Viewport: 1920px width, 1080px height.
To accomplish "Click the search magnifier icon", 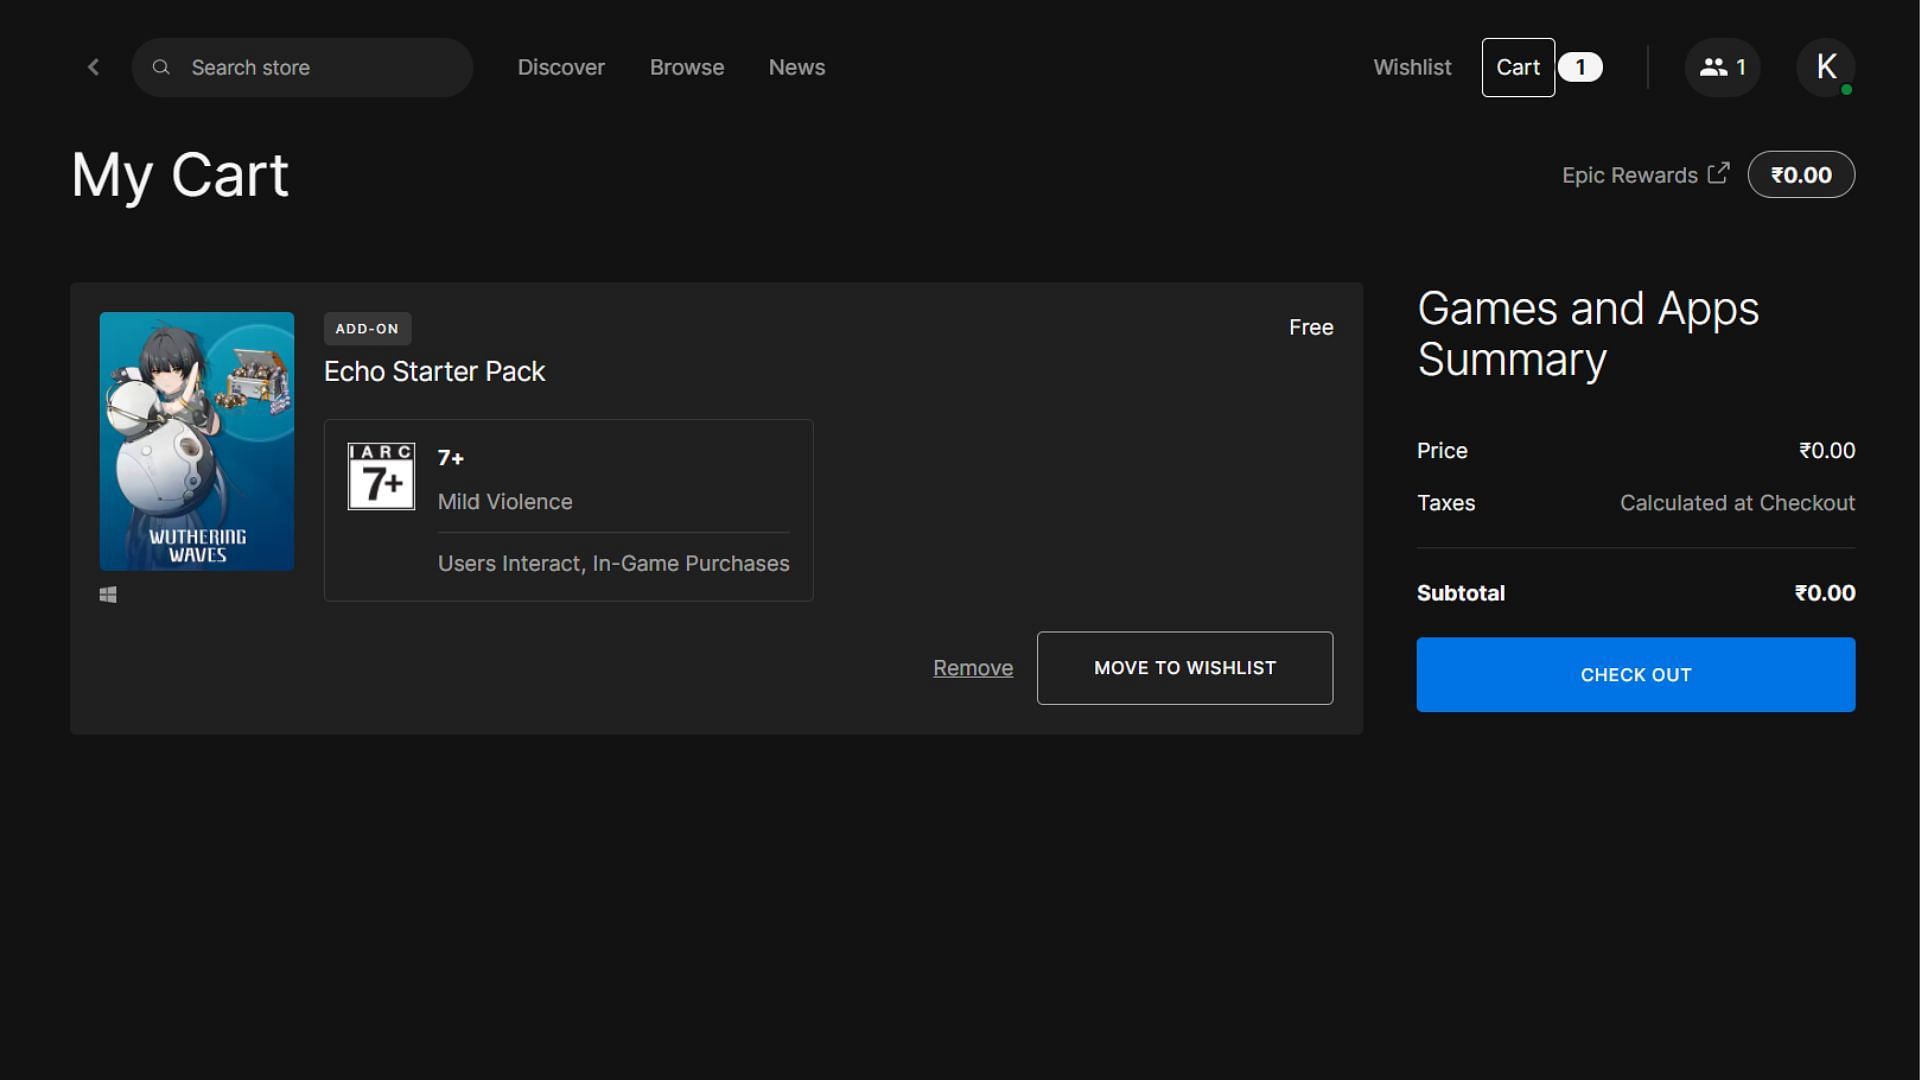I will 160,67.
